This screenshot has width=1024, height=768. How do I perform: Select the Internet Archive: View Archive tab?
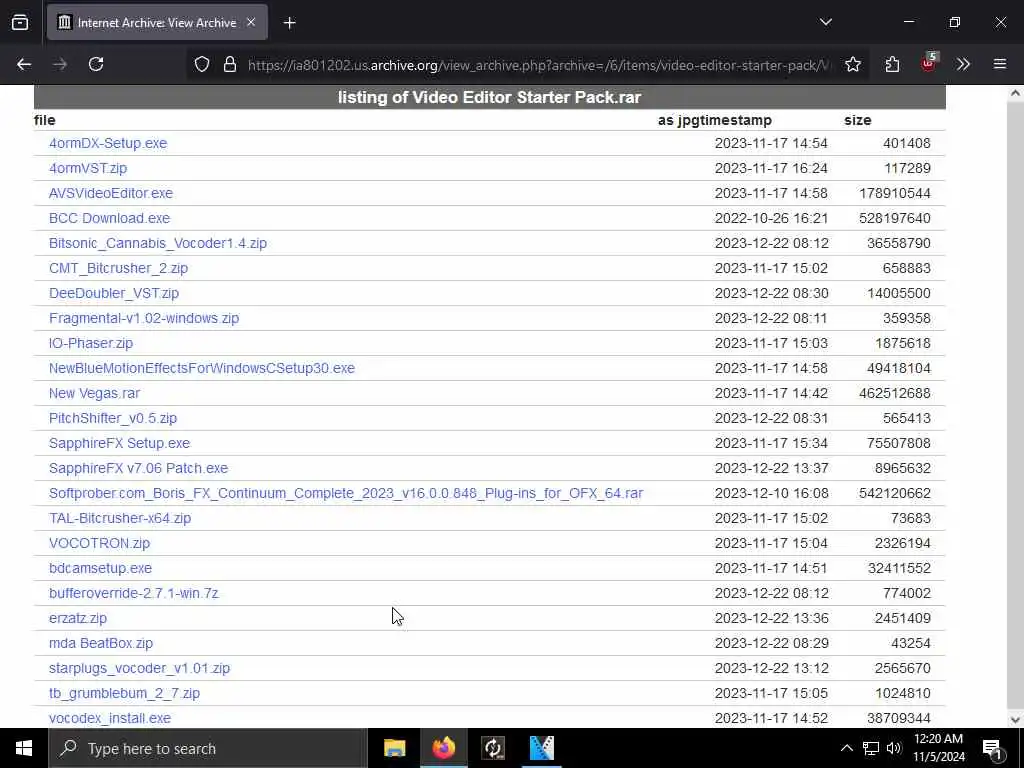pos(157,22)
